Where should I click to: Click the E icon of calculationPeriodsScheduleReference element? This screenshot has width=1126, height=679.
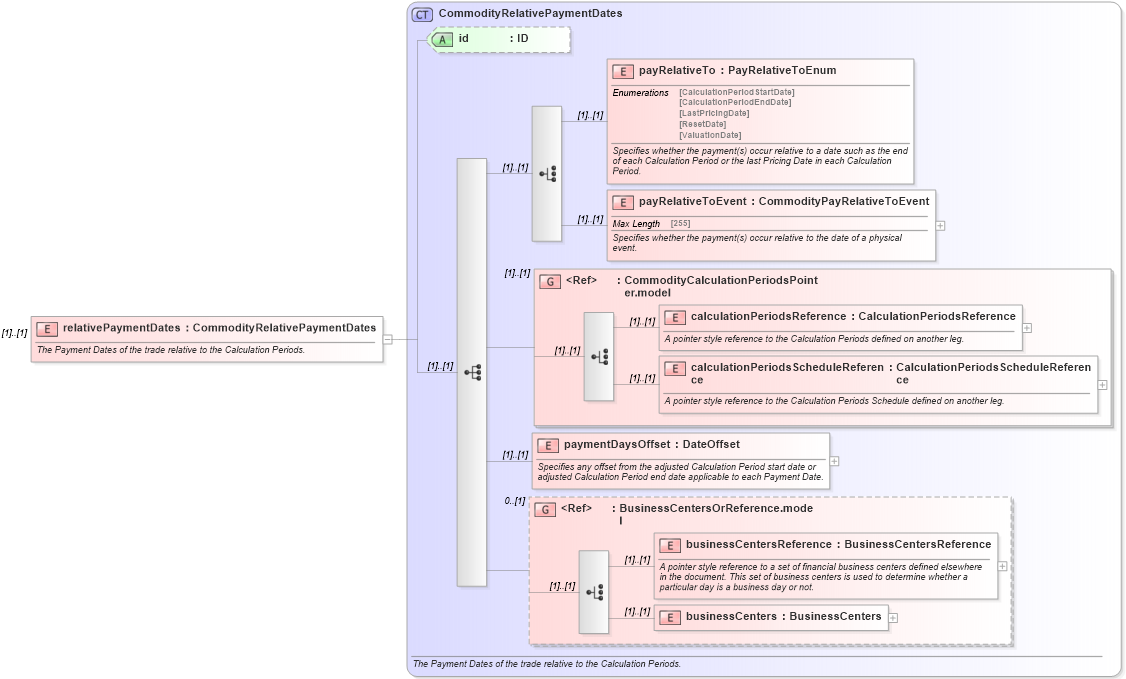click(675, 368)
